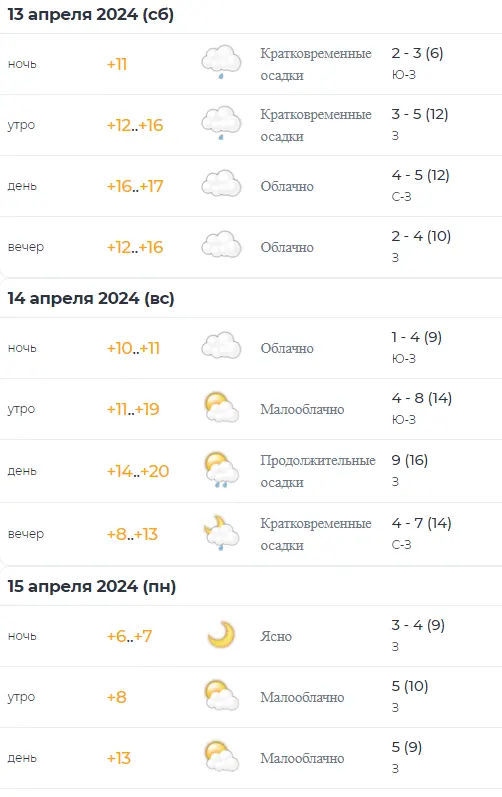Click the Ясно description on April 15
This screenshot has height=797, width=502.
(x=276, y=636)
